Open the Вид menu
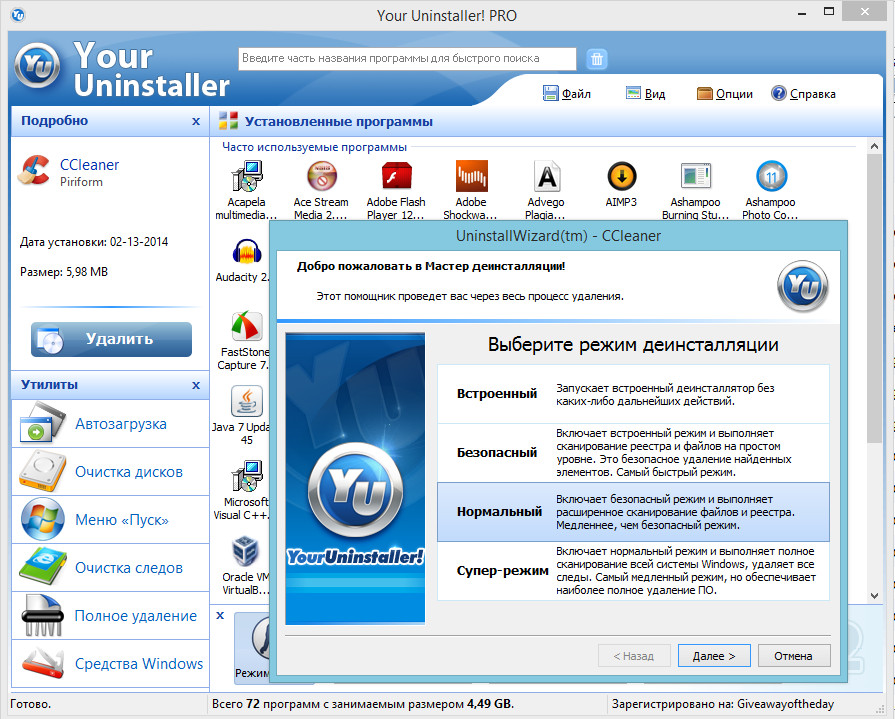The width and height of the screenshot is (895, 719). pyautogui.click(x=646, y=94)
